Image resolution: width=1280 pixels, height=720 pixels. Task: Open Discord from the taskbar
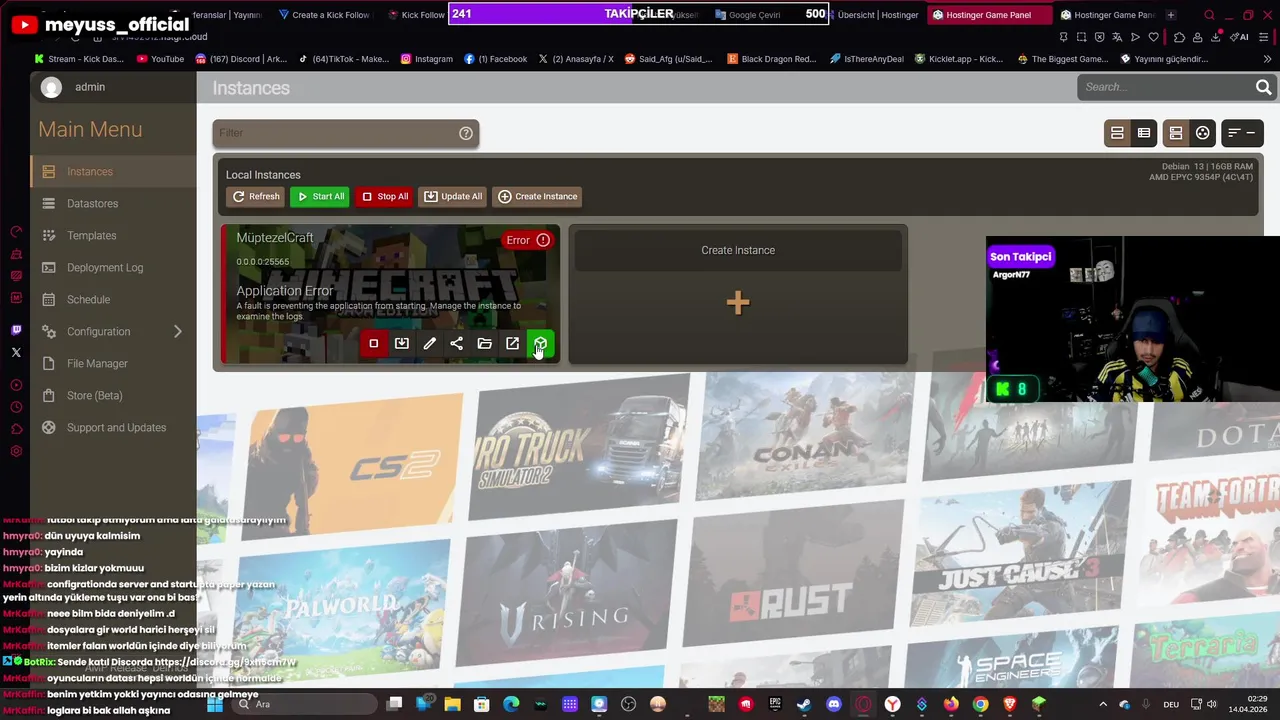[x=834, y=704]
